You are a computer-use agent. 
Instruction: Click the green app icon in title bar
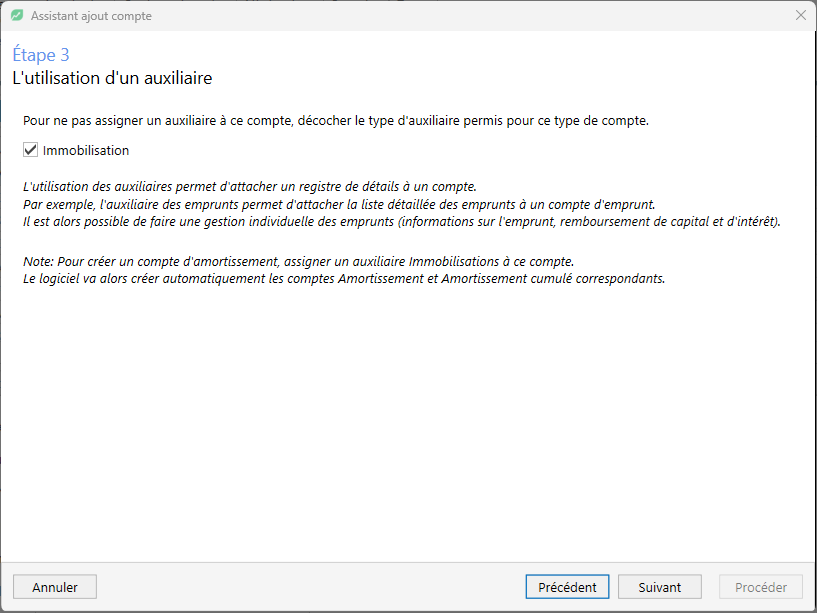(x=17, y=16)
